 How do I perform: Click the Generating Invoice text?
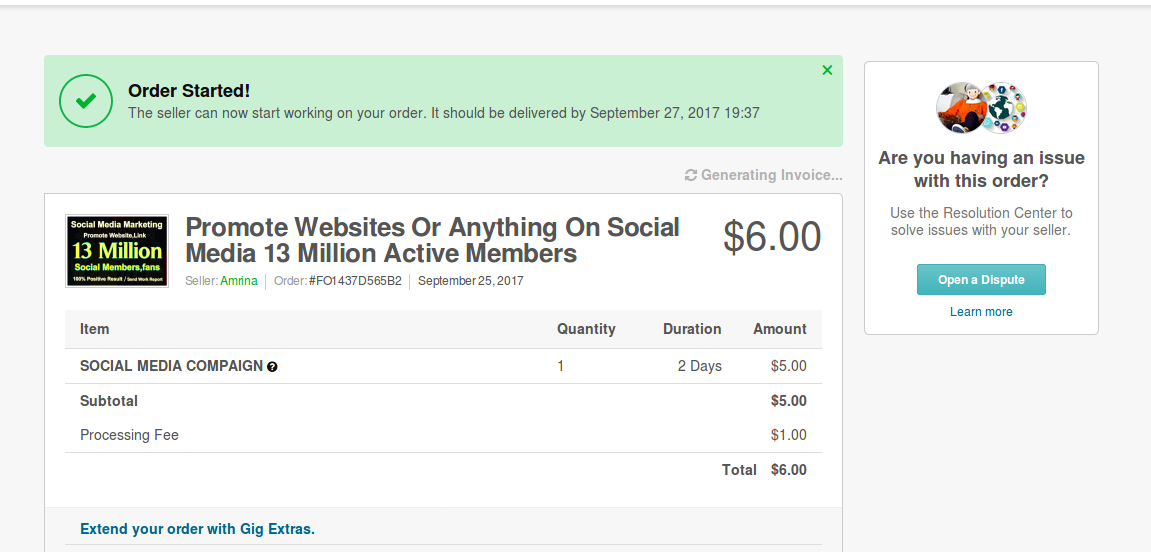click(771, 175)
